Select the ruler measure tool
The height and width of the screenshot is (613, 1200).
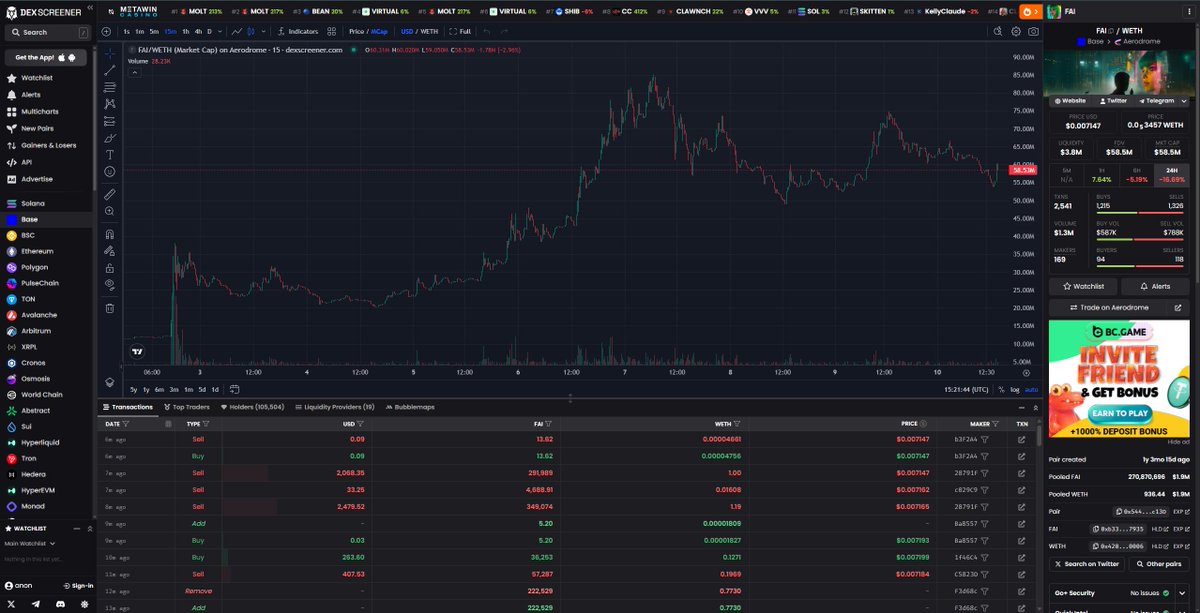[x=110, y=193]
